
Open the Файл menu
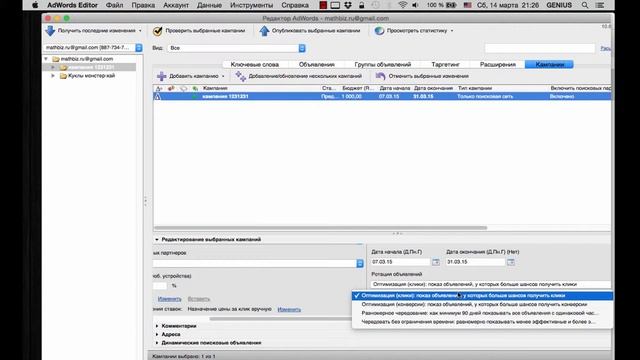coord(114,5)
